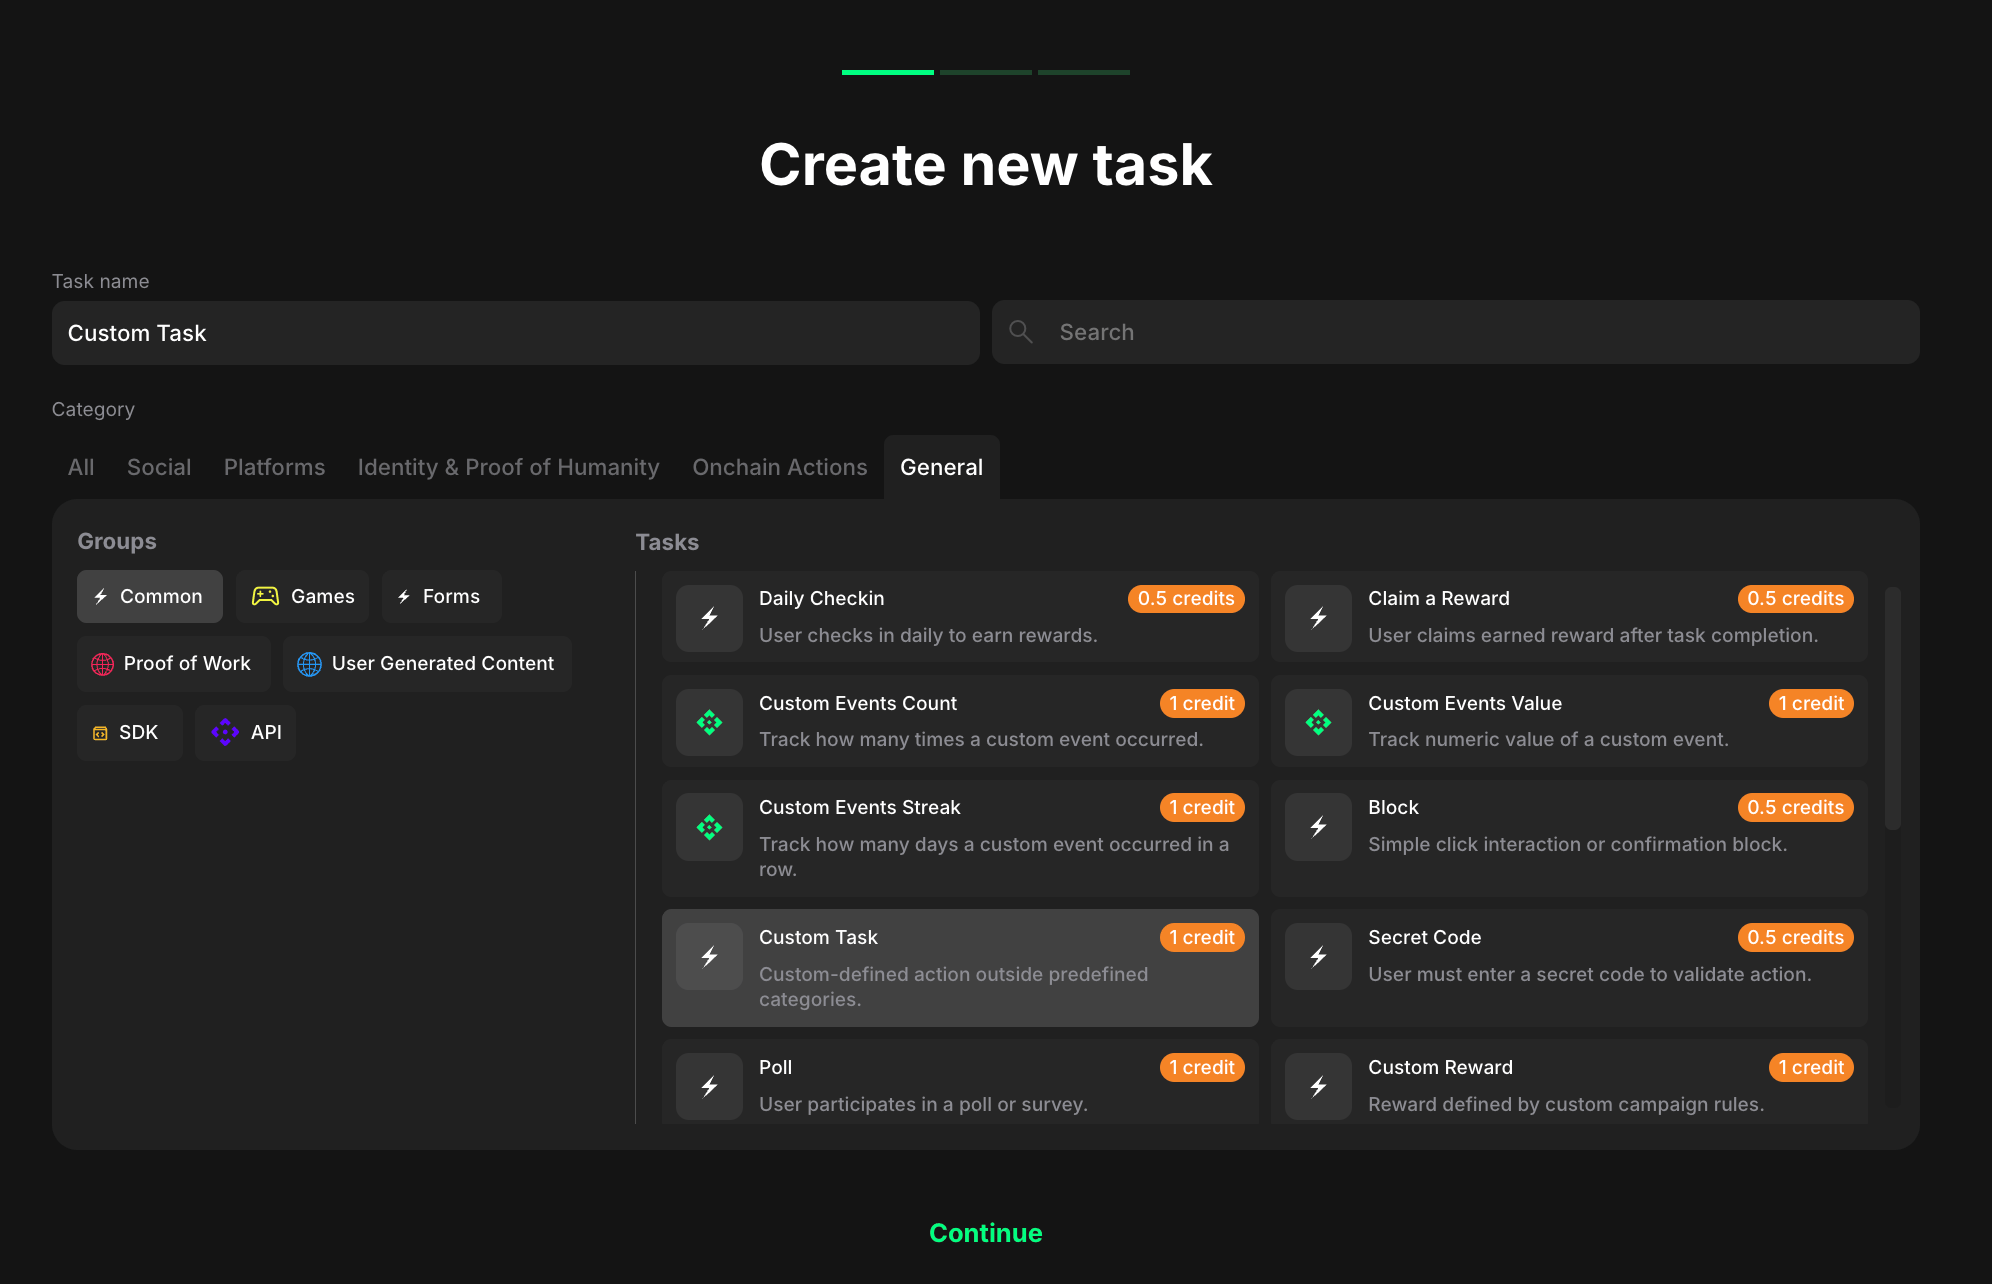Screen dimensions: 1992x1284
Task: Click Custom Reward's 1 credit badge
Action: (1811, 1067)
